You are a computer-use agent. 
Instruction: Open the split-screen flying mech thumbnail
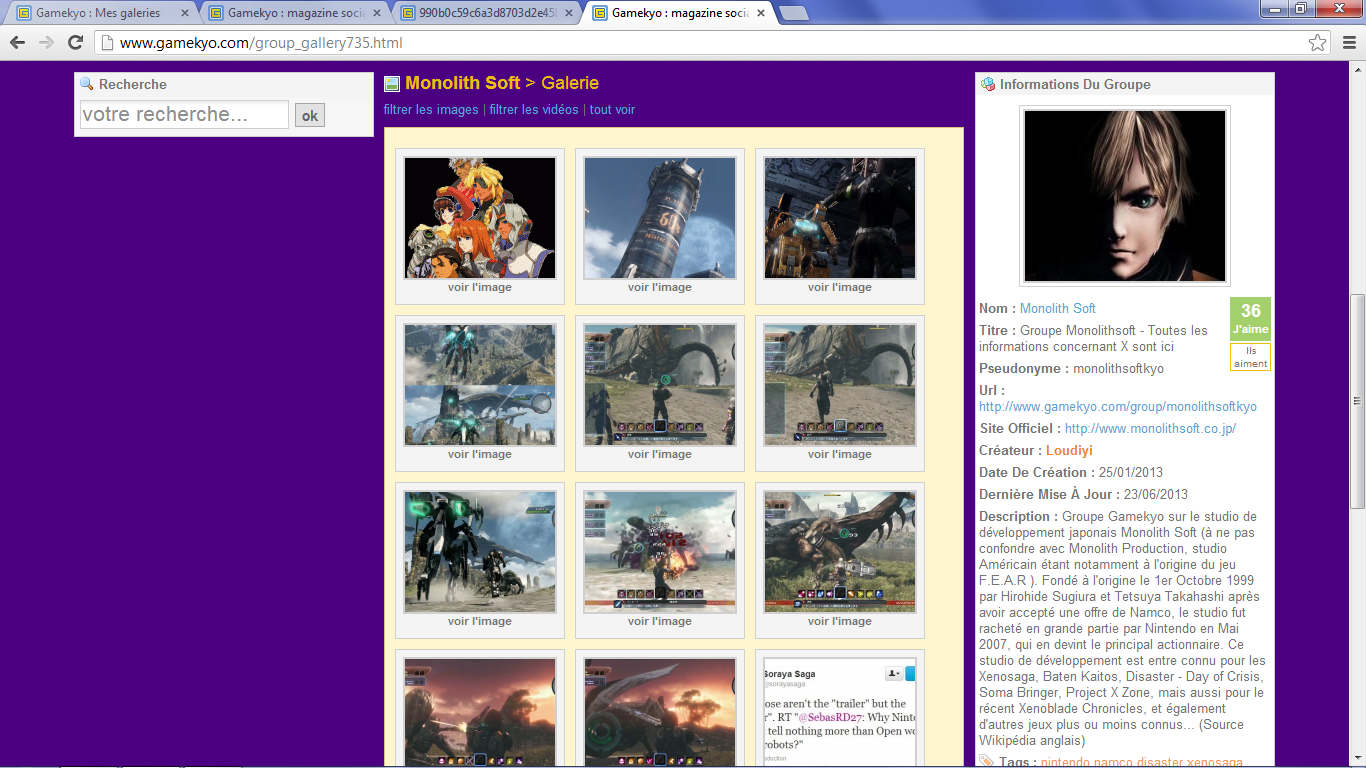pos(480,385)
